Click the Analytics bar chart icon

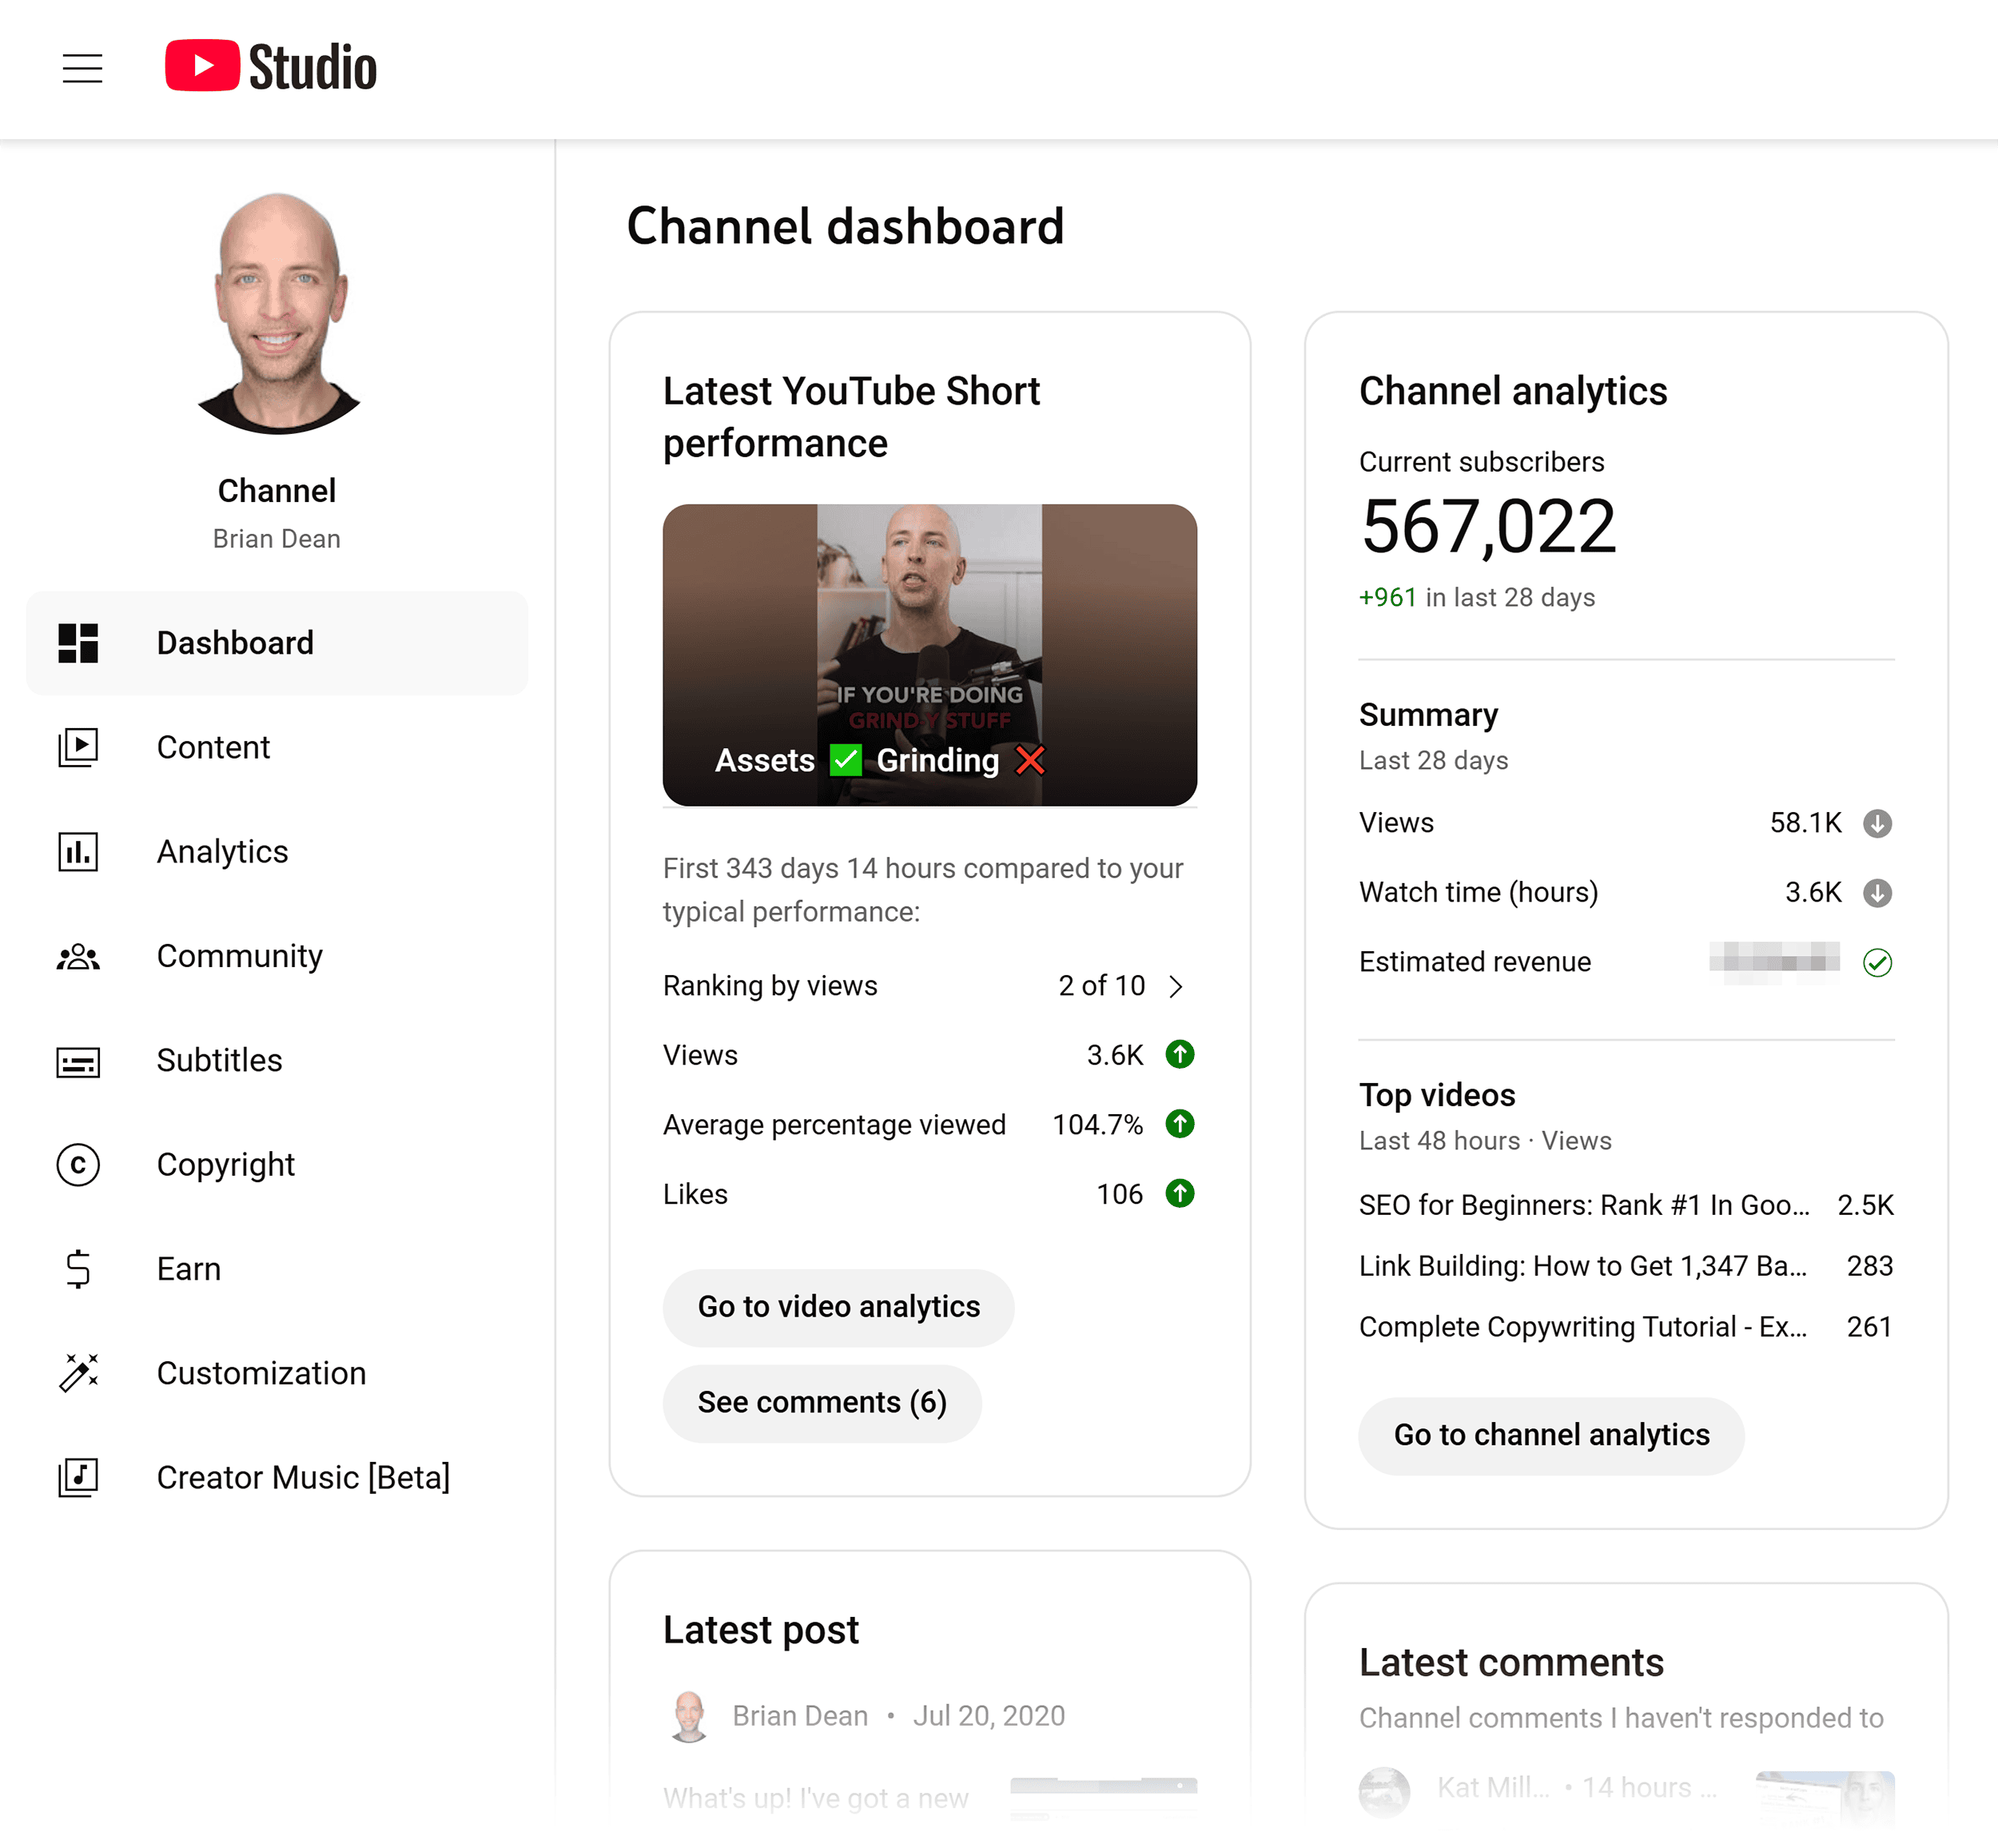pos(78,851)
